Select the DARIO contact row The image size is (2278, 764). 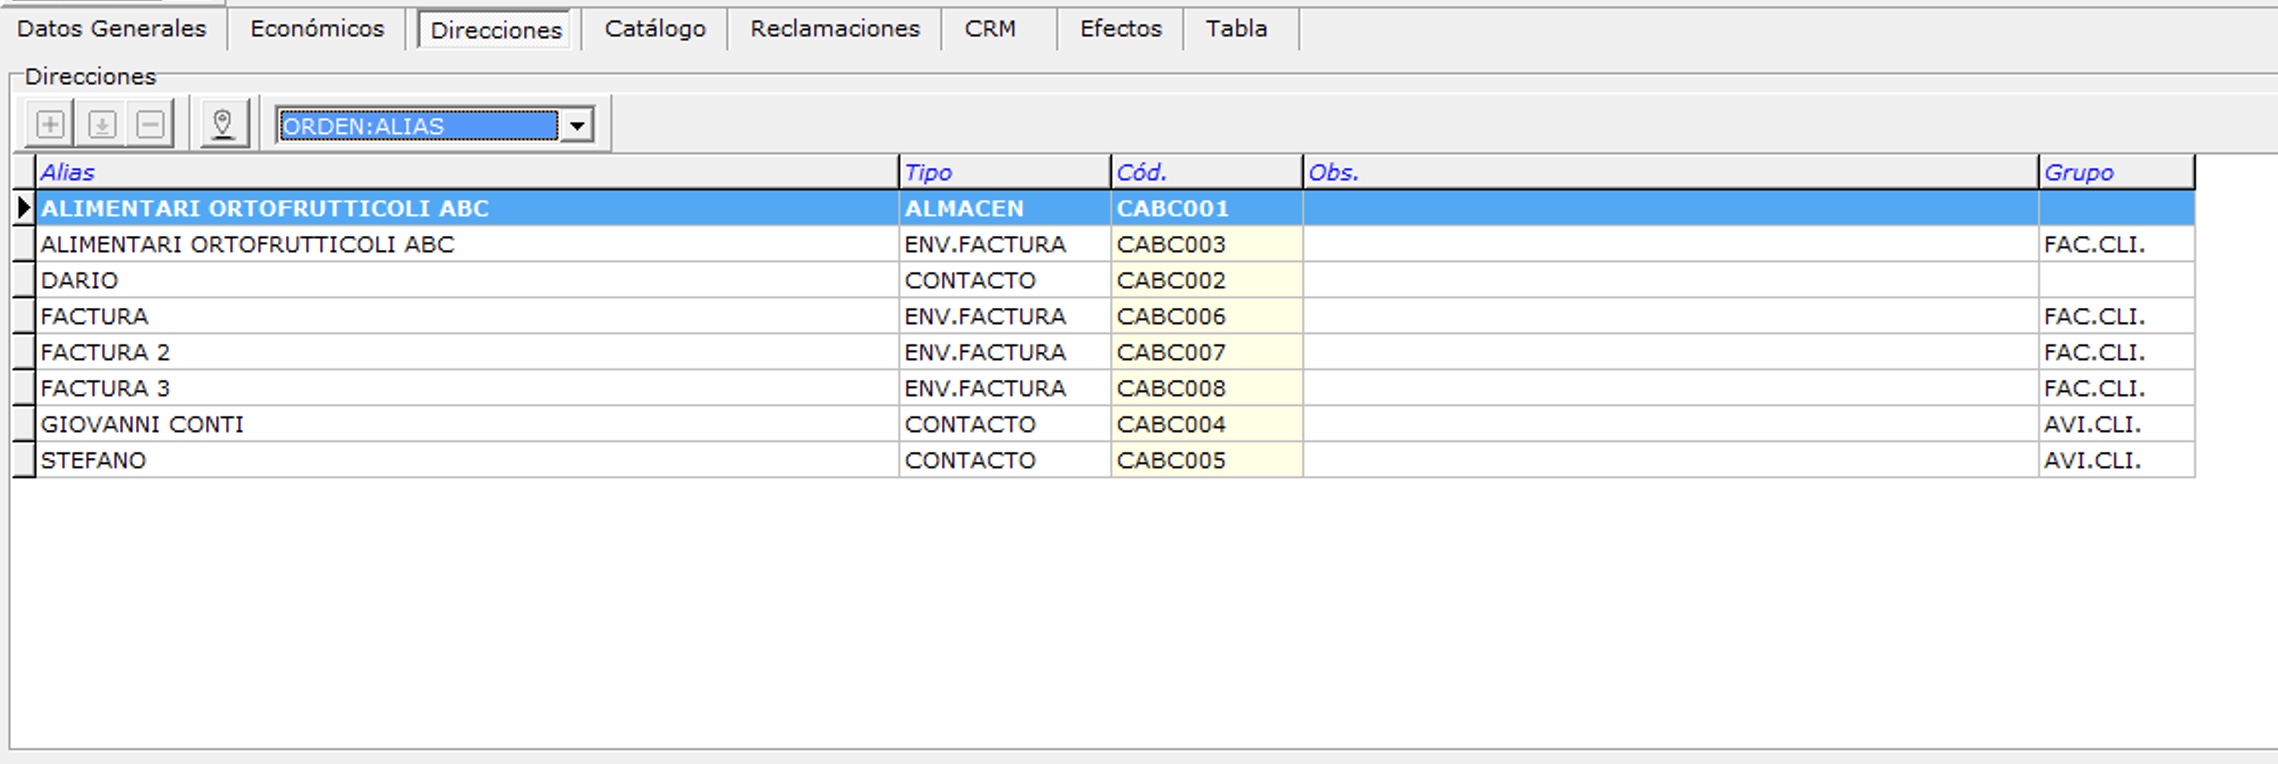[x=80, y=281]
